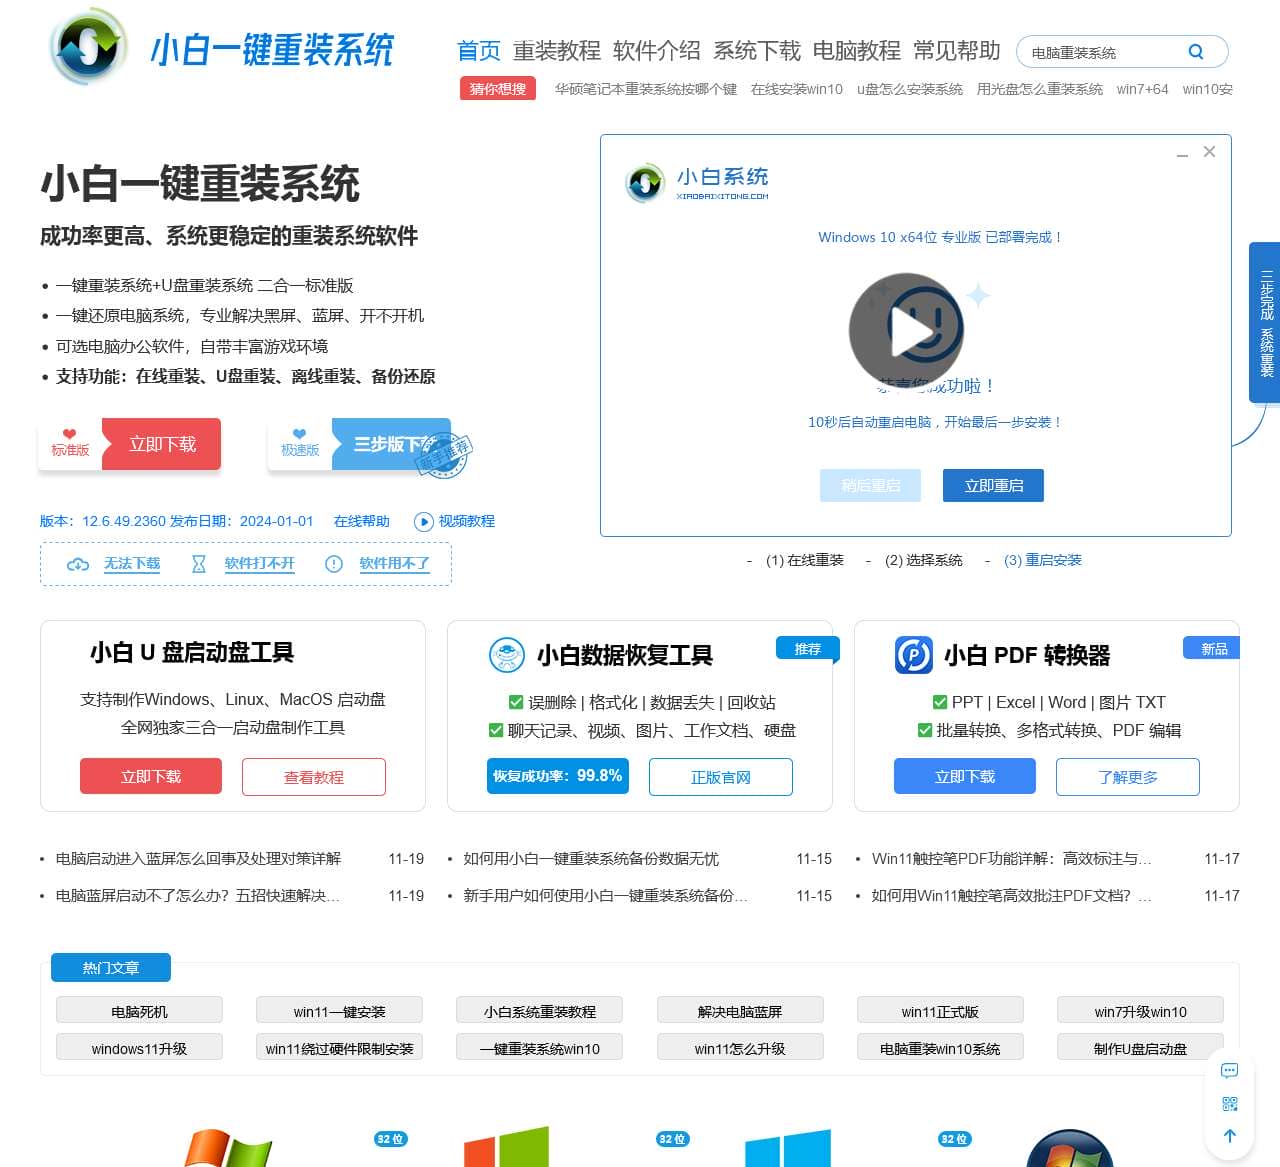Click the 解决电脑蓝屏 tag

740,1011
